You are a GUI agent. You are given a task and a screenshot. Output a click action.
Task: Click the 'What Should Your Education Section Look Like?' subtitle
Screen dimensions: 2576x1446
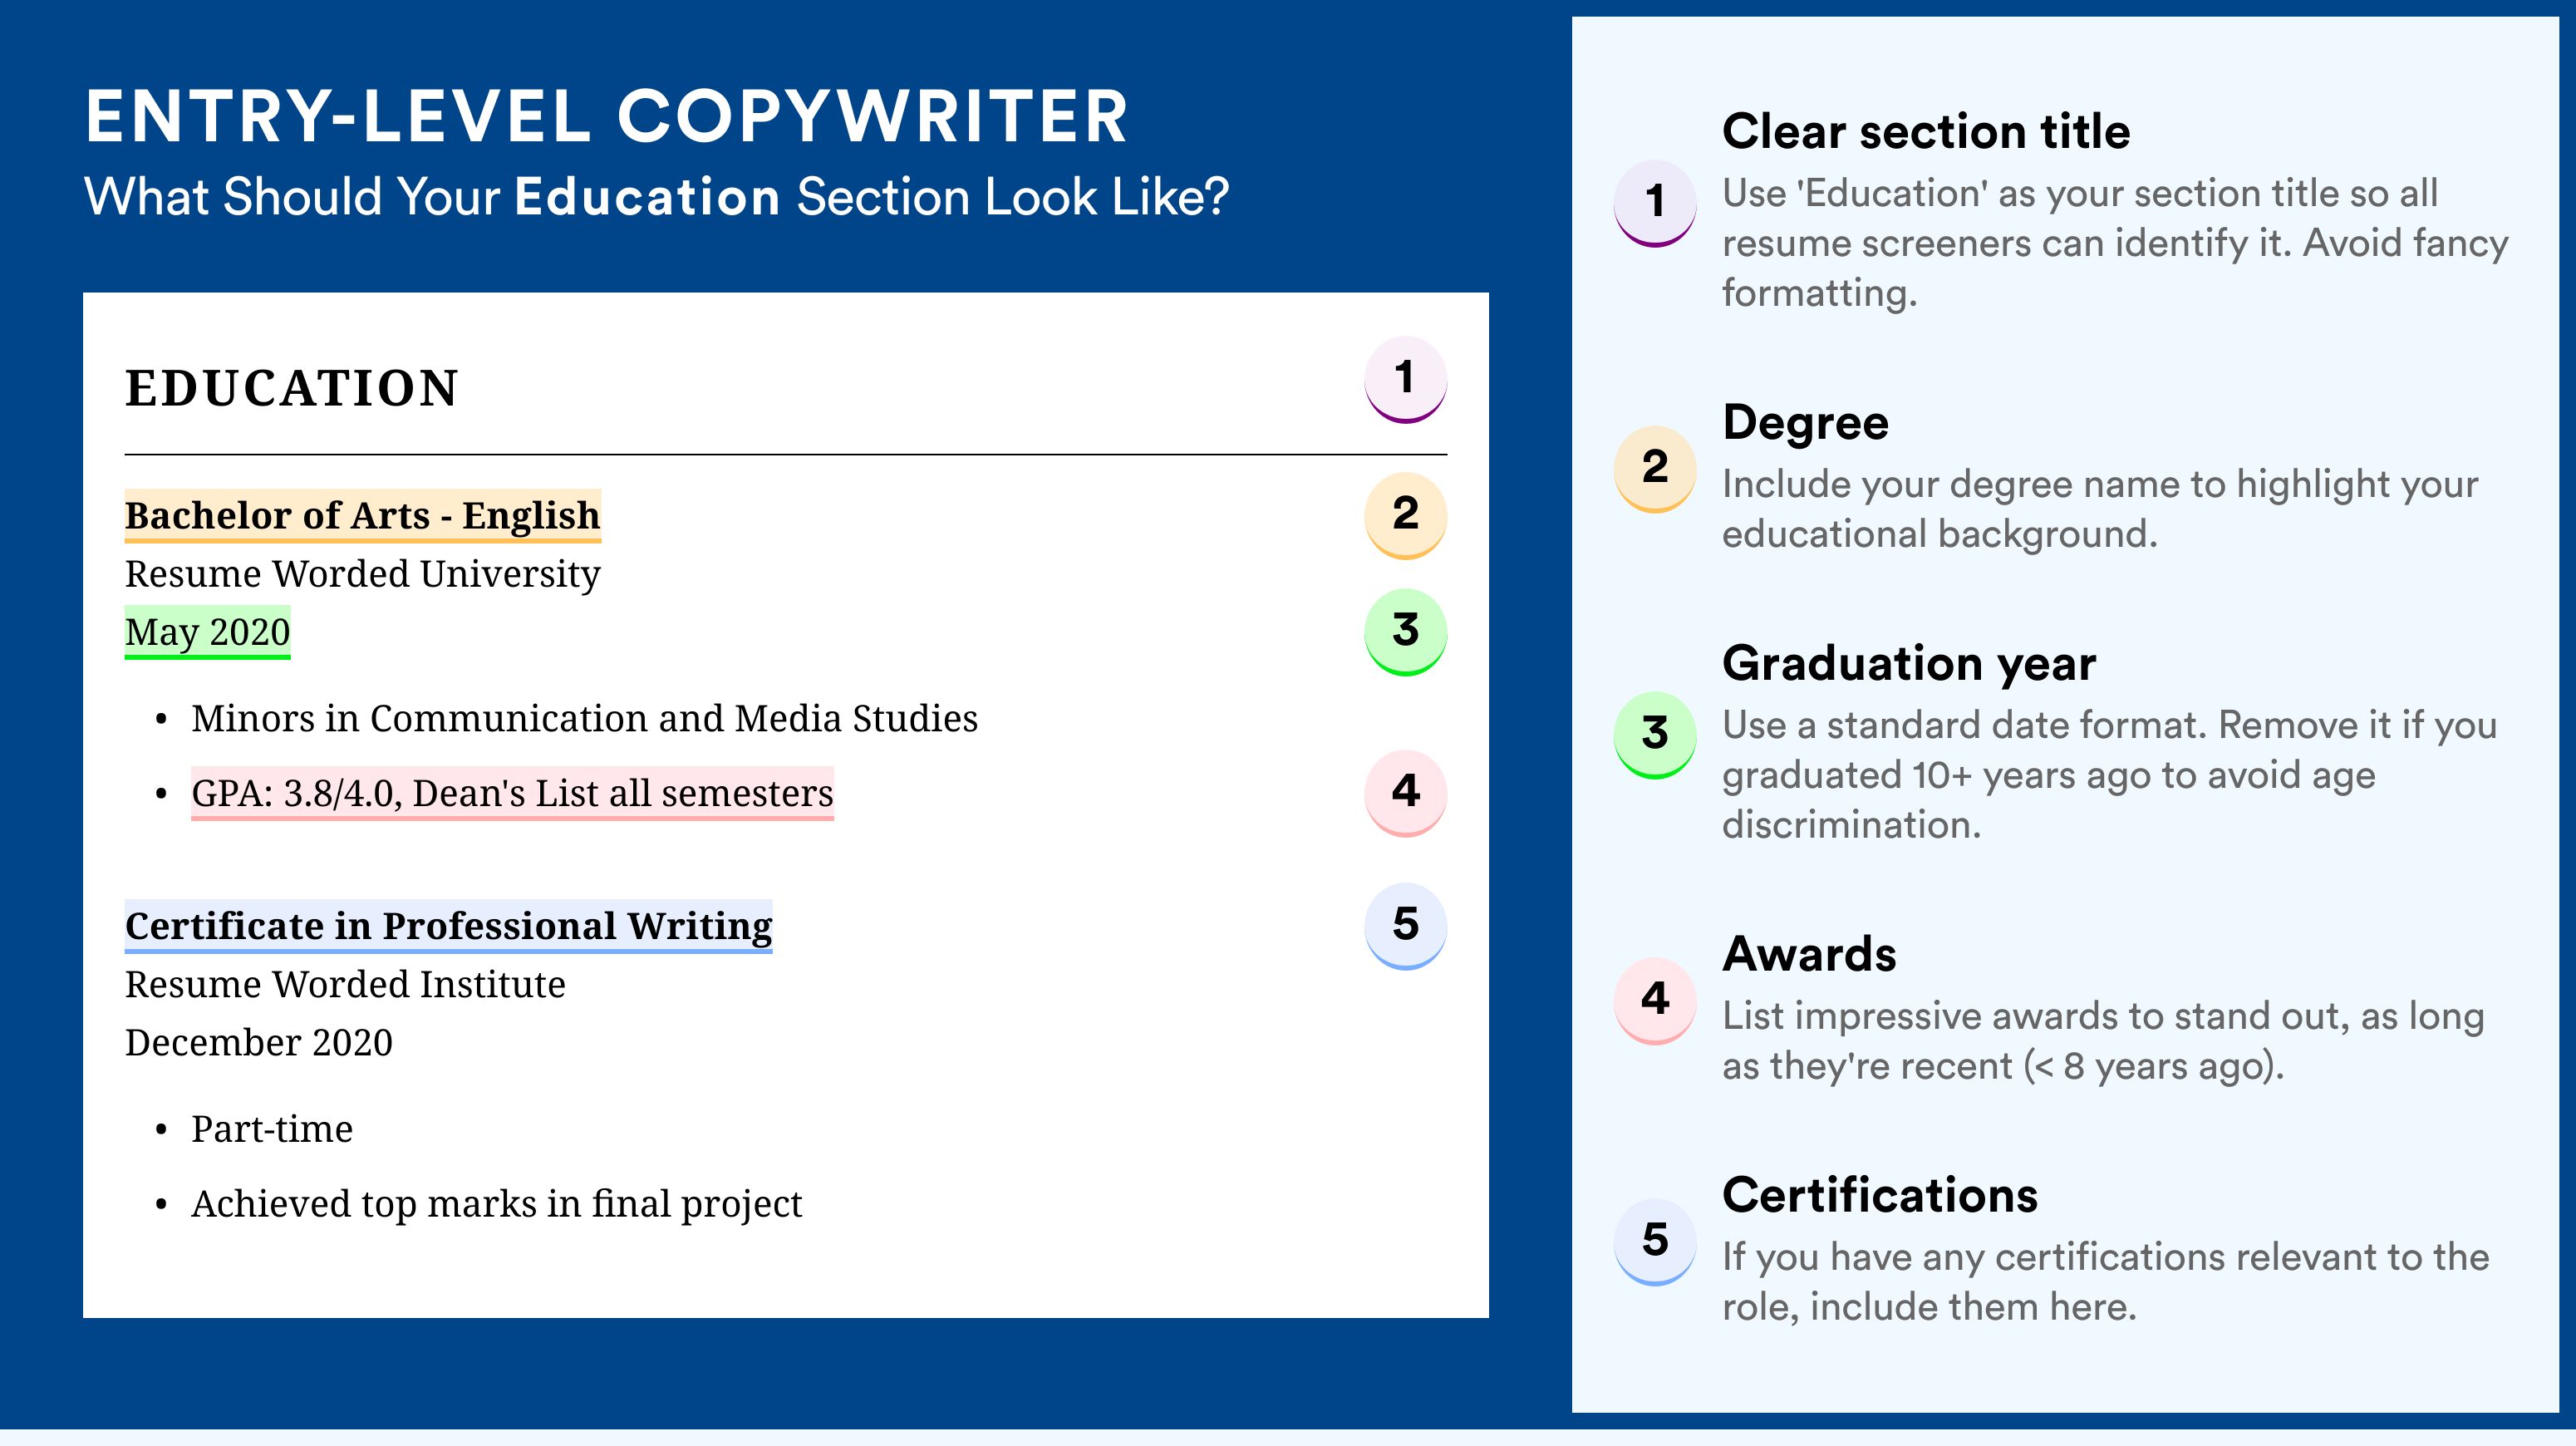click(656, 197)
